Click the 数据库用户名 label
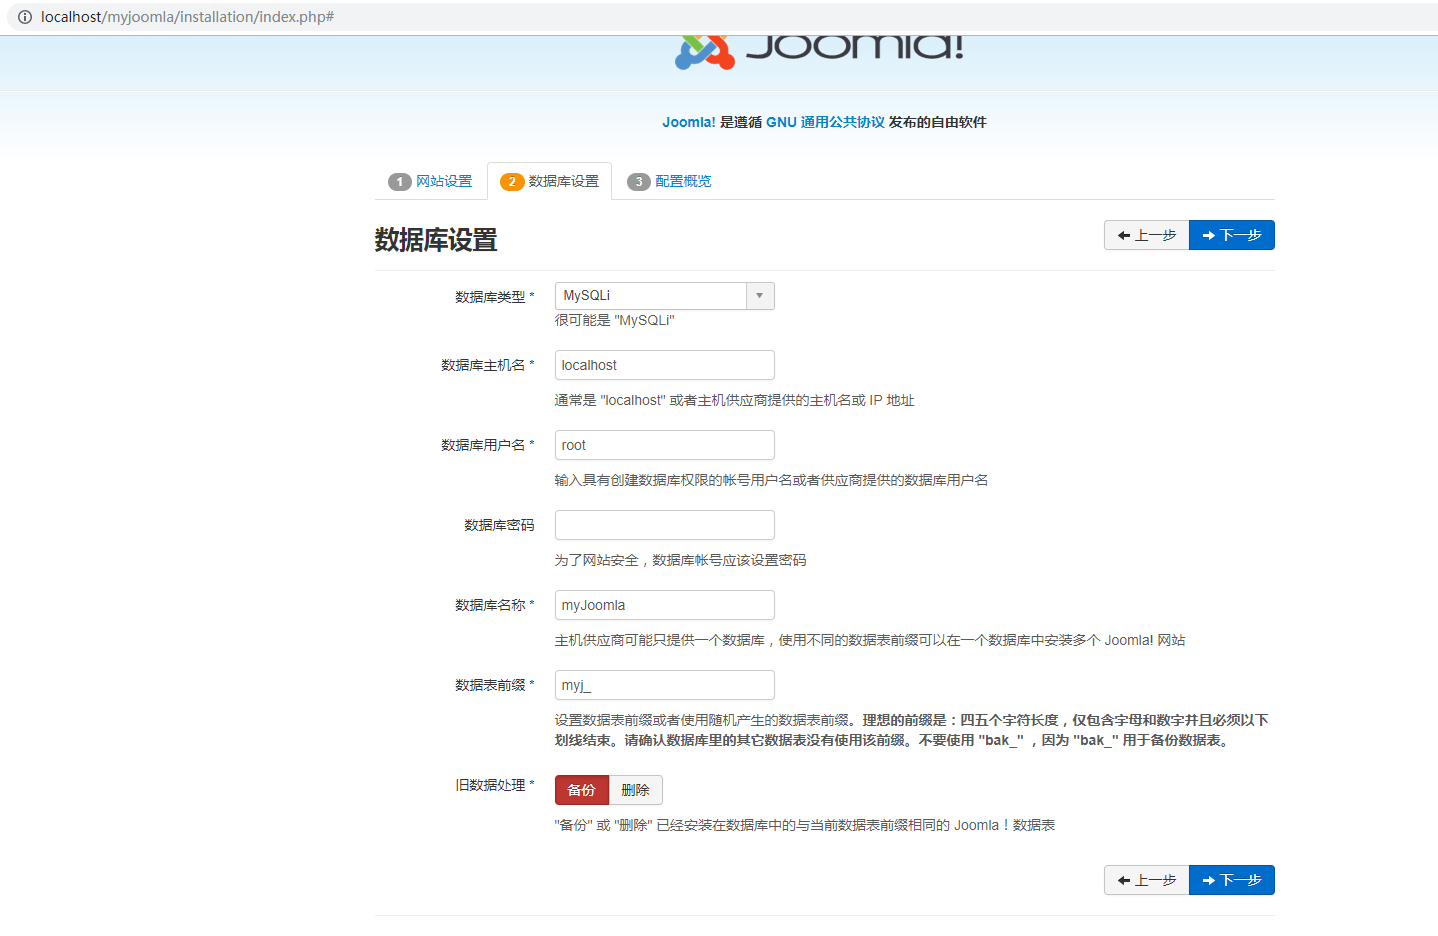The image size is (1438, 936). click(x=488, y=445)
